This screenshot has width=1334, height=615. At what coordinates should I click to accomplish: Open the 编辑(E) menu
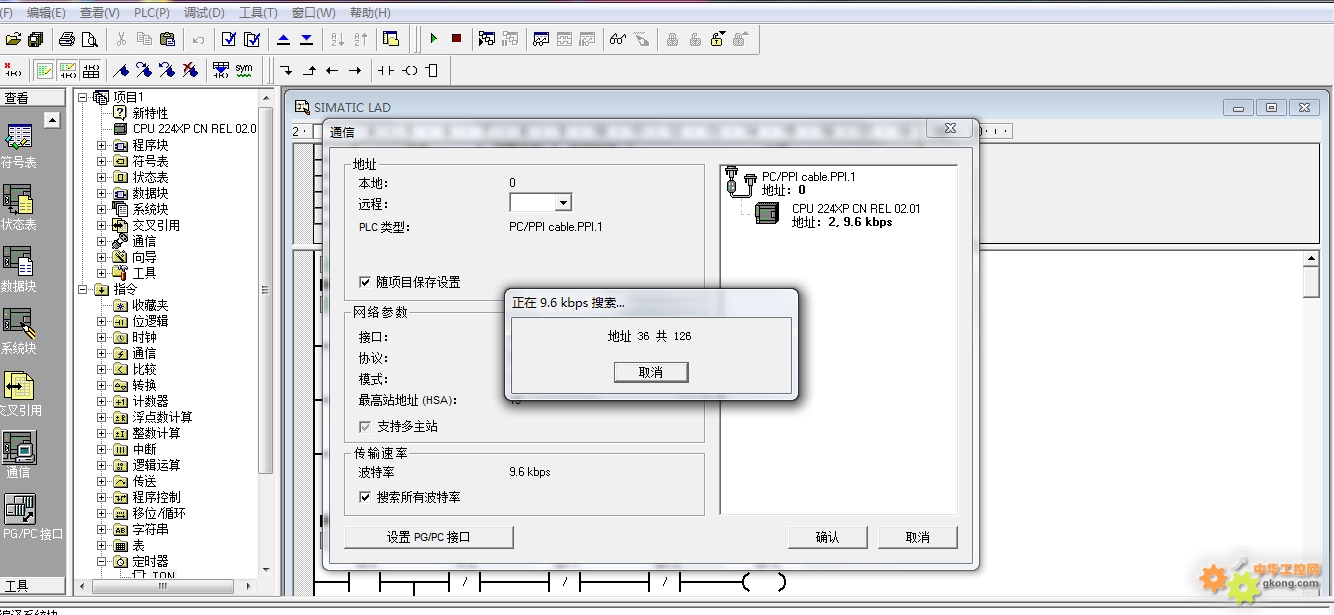[x=46, y=13]
